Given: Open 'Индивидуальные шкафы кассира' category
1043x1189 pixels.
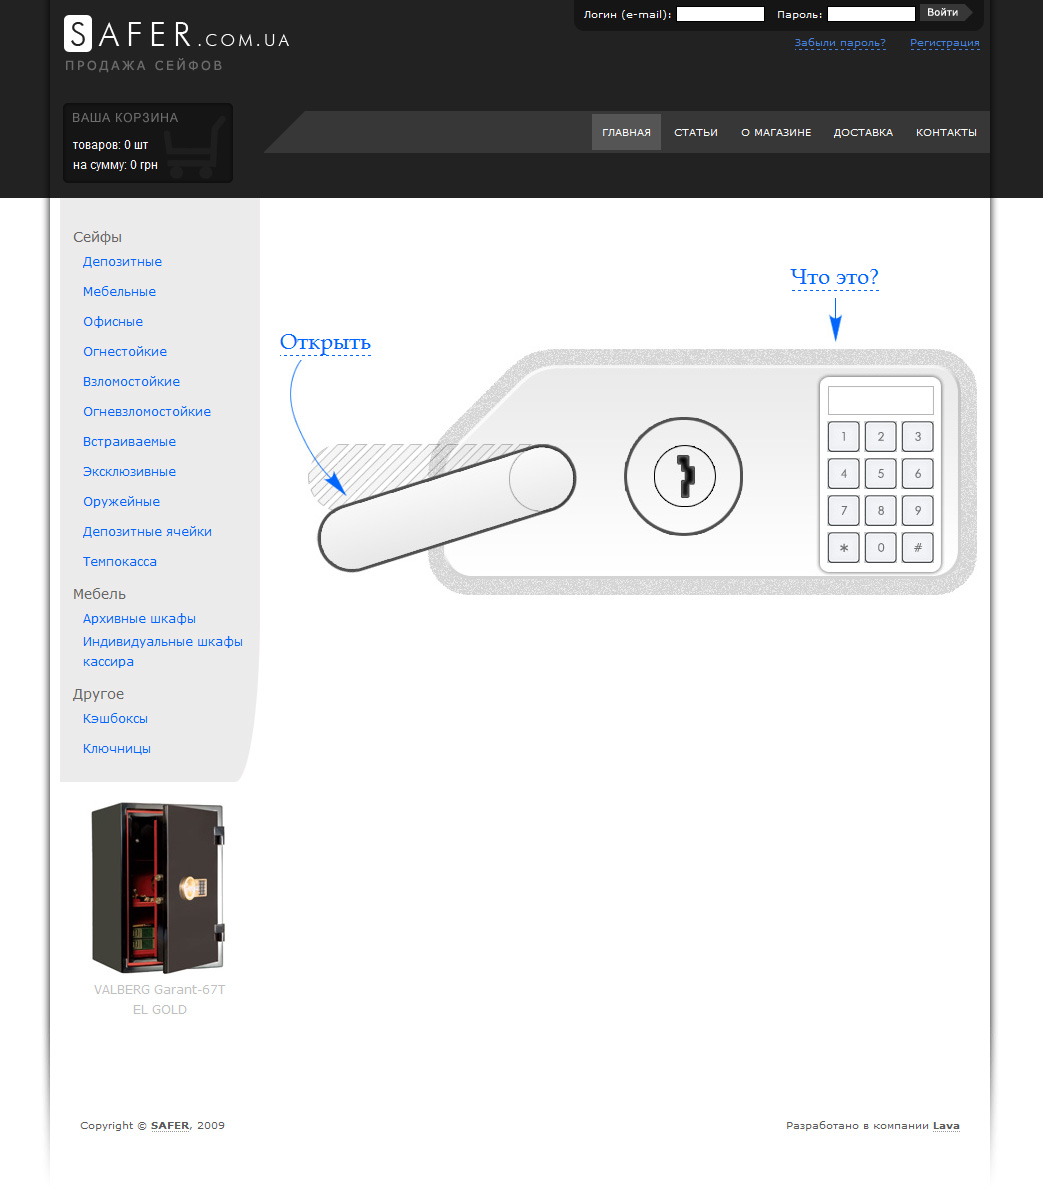Looking at the screenshot, I should 163,651.
